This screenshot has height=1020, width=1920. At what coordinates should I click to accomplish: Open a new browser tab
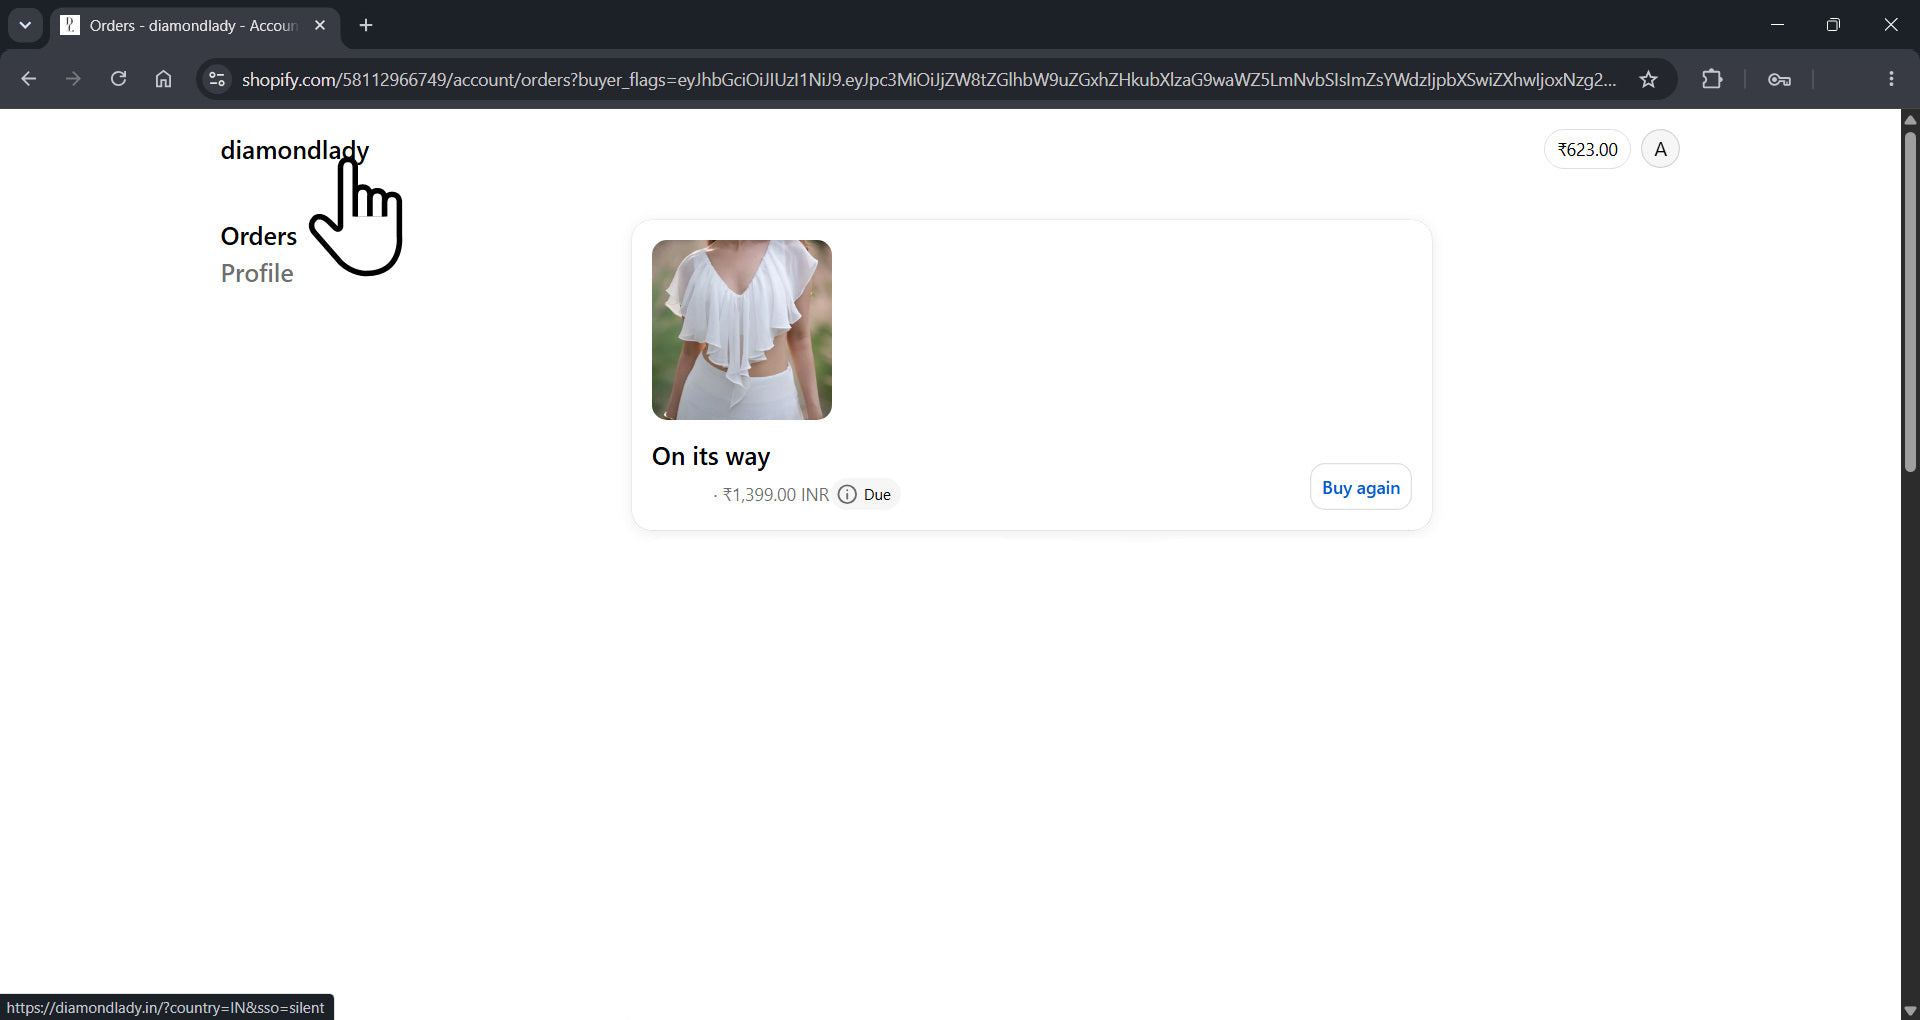pyautogui.click(x=366, y=25)
